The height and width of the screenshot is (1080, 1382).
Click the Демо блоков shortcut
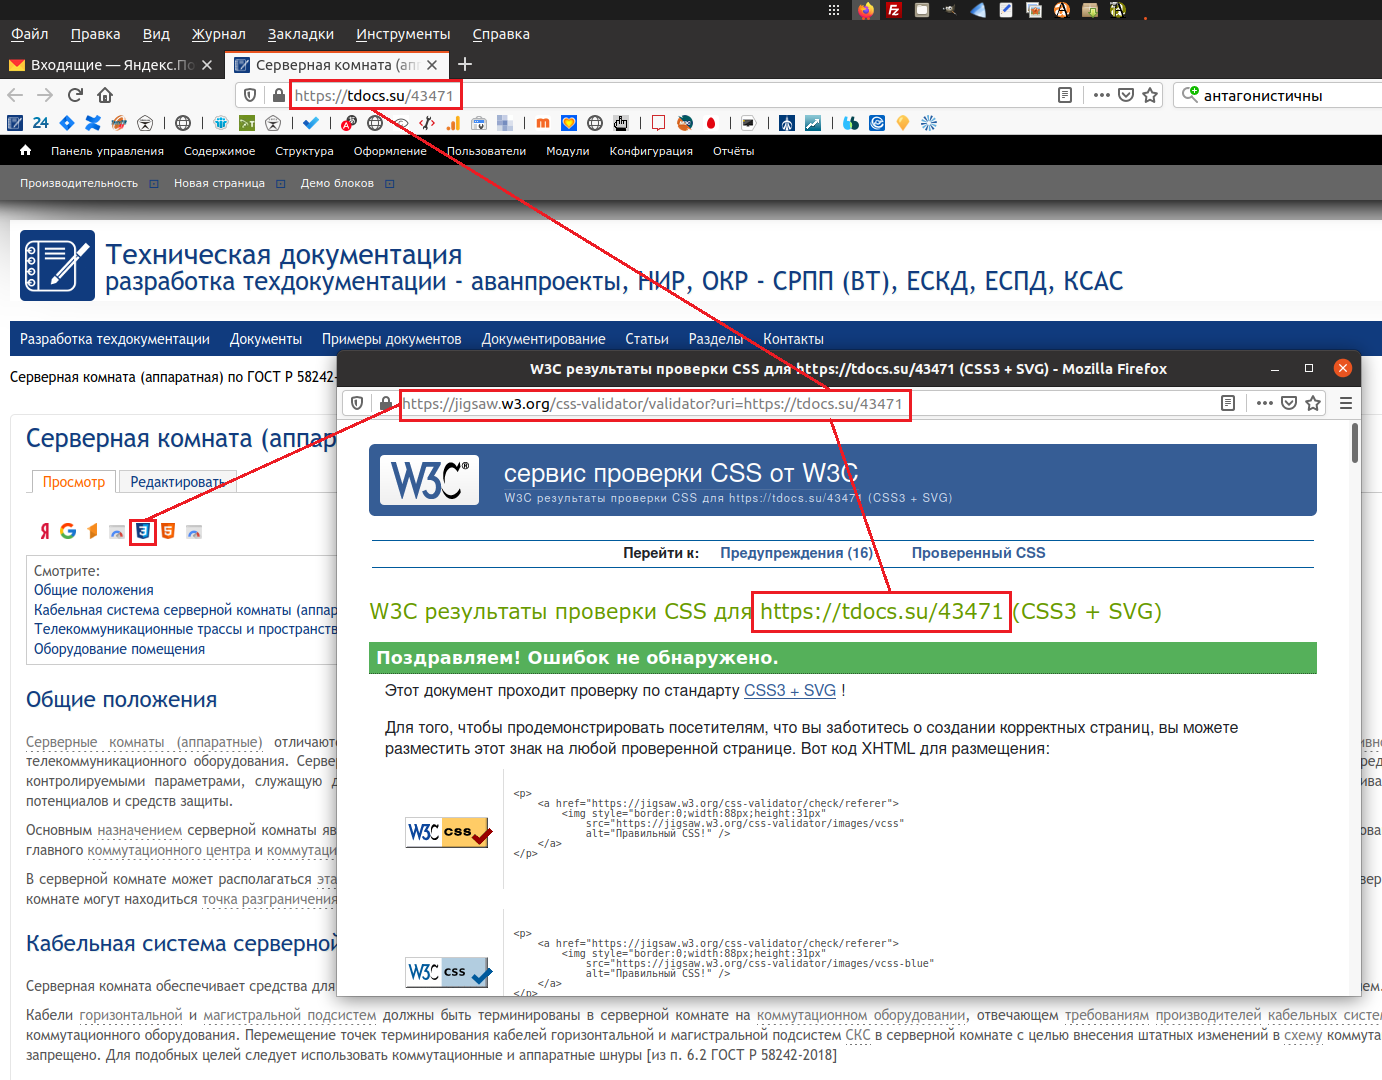[x=337, y=183]
